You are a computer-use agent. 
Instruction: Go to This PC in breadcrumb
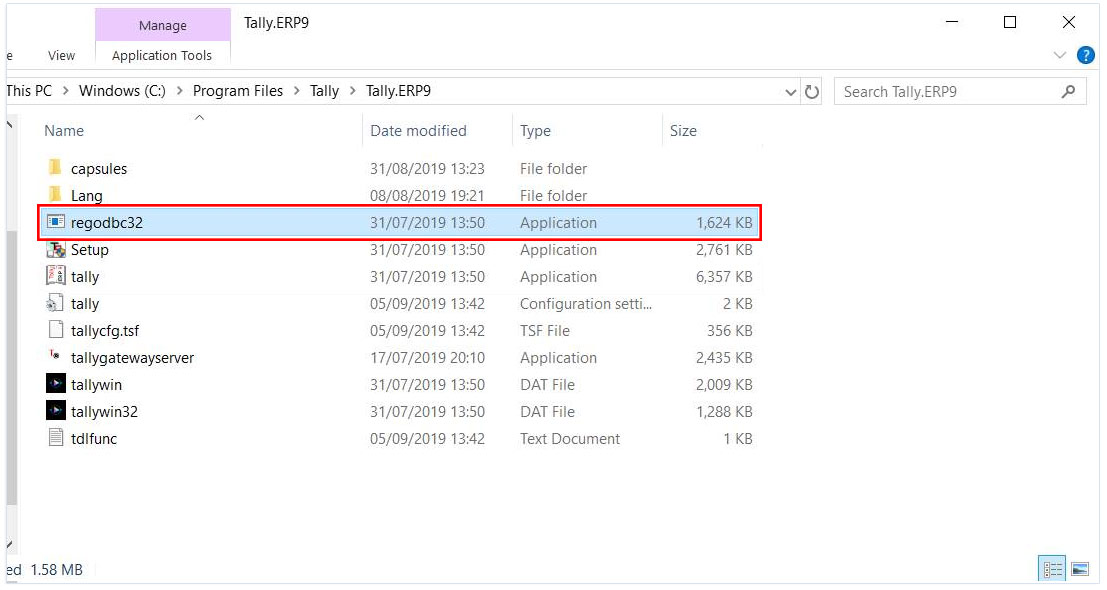[29, 91]
